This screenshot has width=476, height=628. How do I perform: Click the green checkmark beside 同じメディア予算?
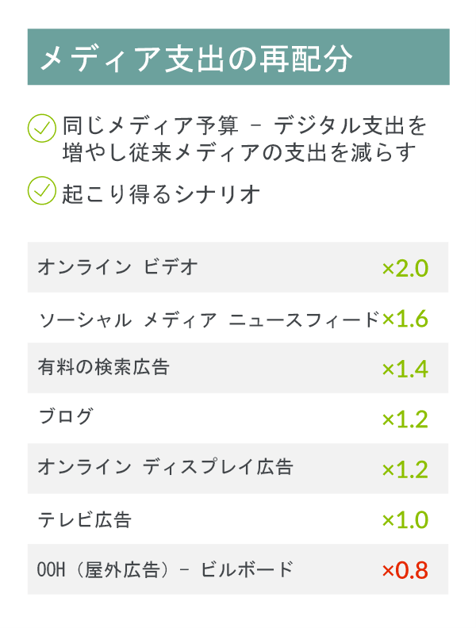(x=42, y=128)
